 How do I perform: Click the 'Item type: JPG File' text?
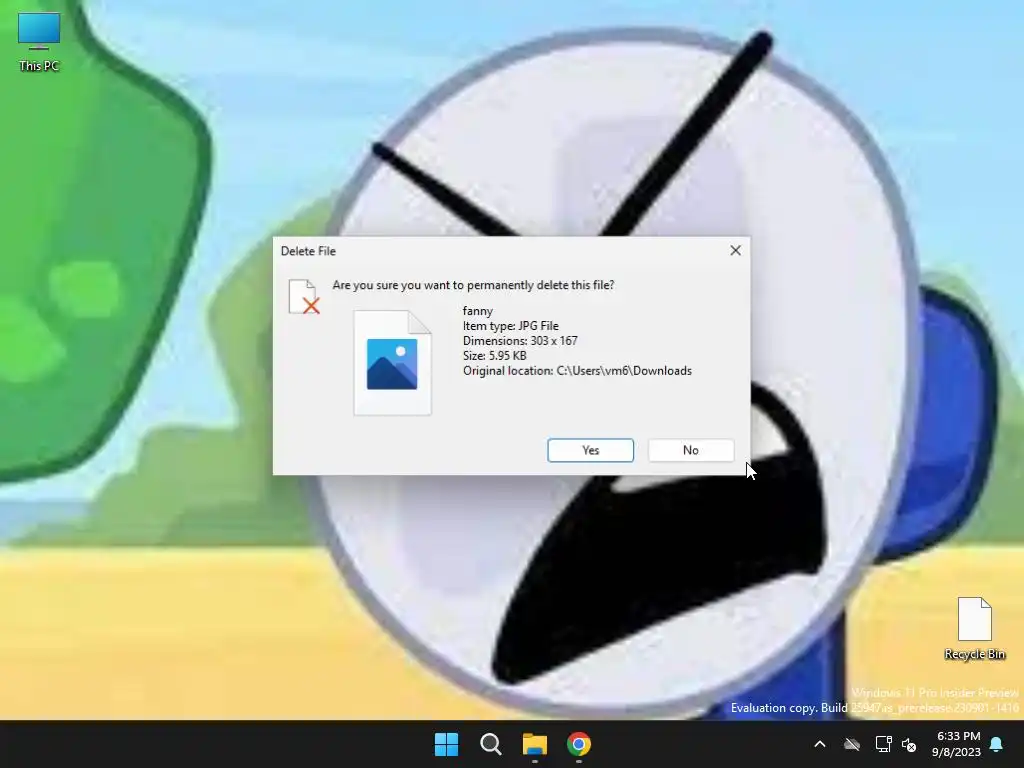(x=511, y=326)
